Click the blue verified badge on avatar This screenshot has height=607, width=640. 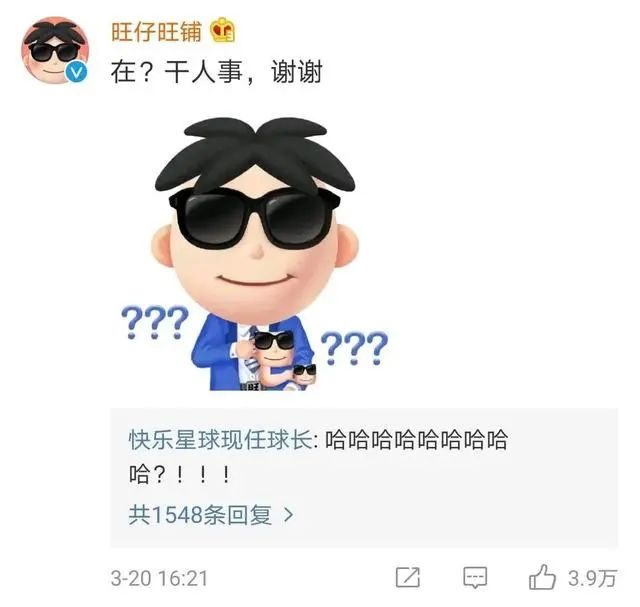point(76,72)
